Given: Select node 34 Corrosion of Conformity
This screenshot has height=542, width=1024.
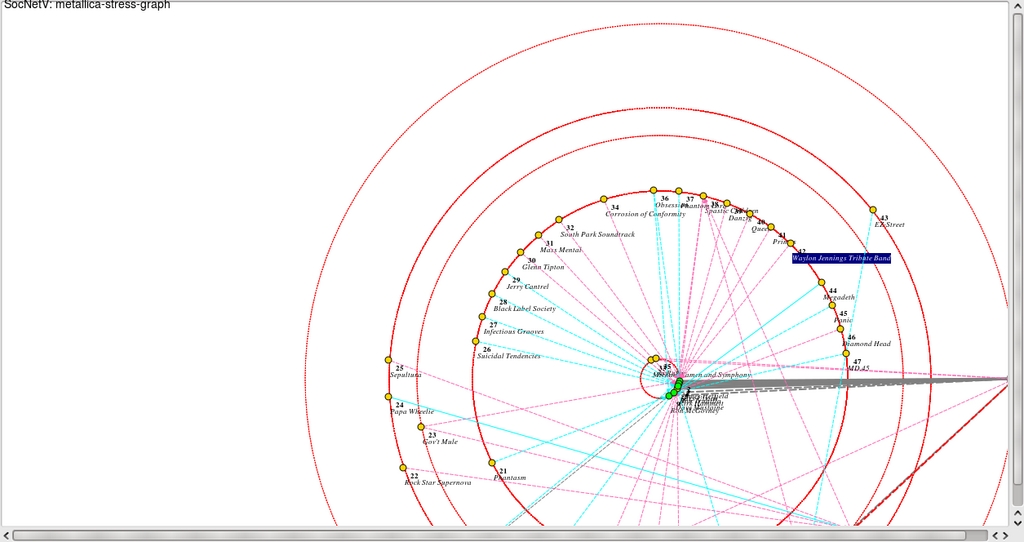Looking at the screenshot, I should click(603, 199).
